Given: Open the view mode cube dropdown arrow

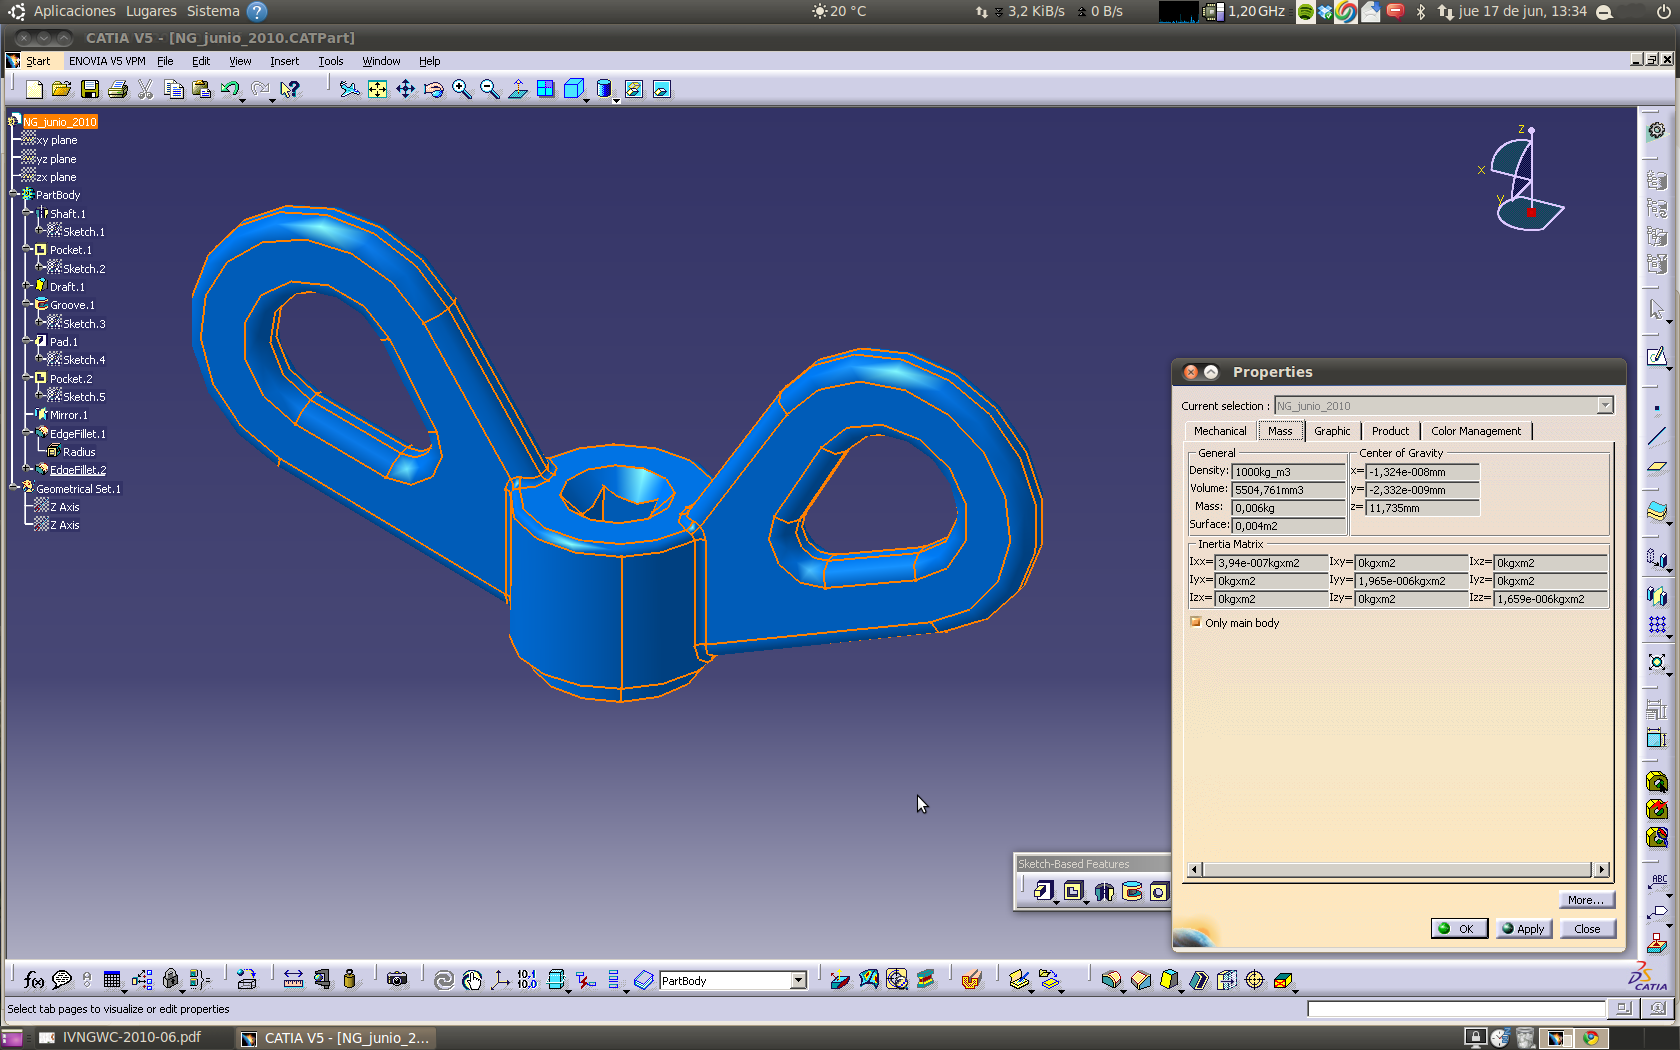Looking at the screenshot, I should tap(587, 100).
